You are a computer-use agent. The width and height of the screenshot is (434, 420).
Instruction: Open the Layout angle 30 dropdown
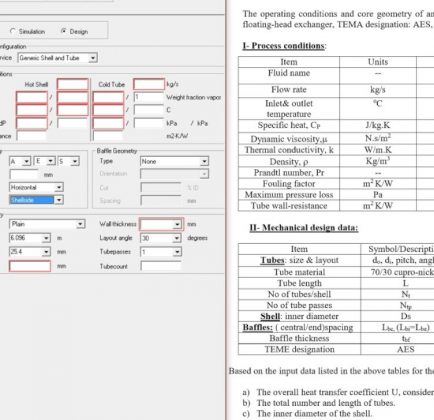[x=177, y=238]
